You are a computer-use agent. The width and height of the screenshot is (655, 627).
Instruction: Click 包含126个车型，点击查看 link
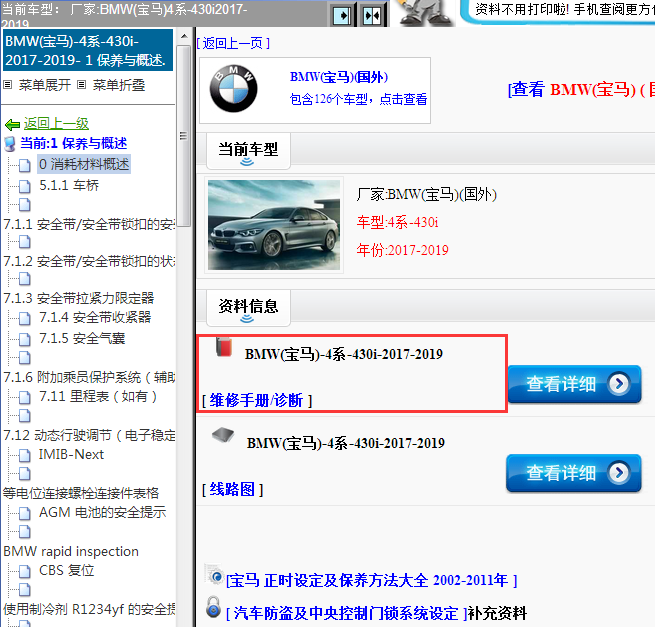pyautogui.click(x=358, y=99)
